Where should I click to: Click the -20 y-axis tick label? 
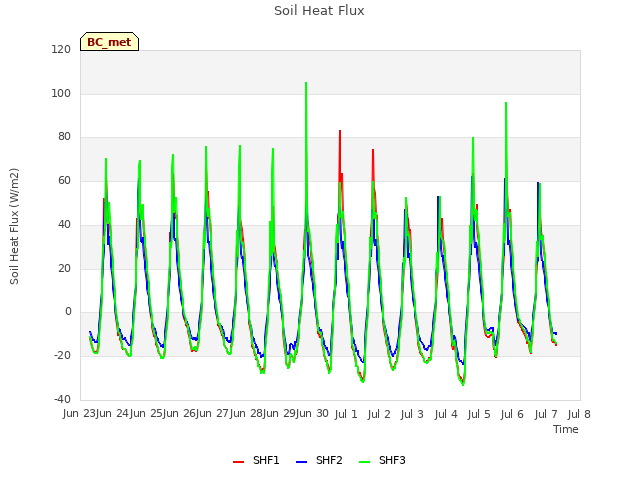(62, 356)
